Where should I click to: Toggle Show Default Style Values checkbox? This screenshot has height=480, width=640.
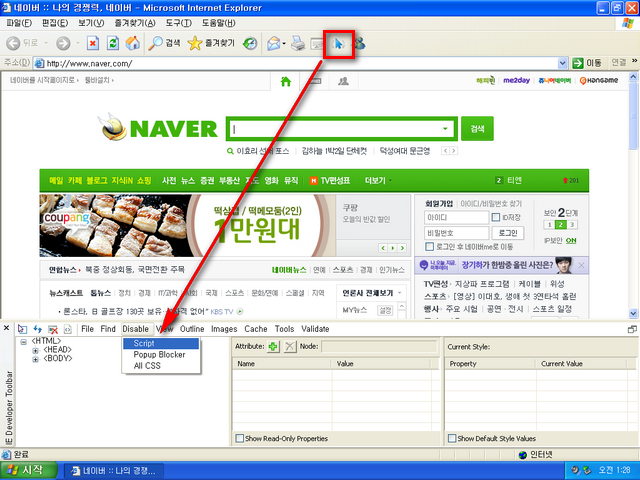coord(452,438)
